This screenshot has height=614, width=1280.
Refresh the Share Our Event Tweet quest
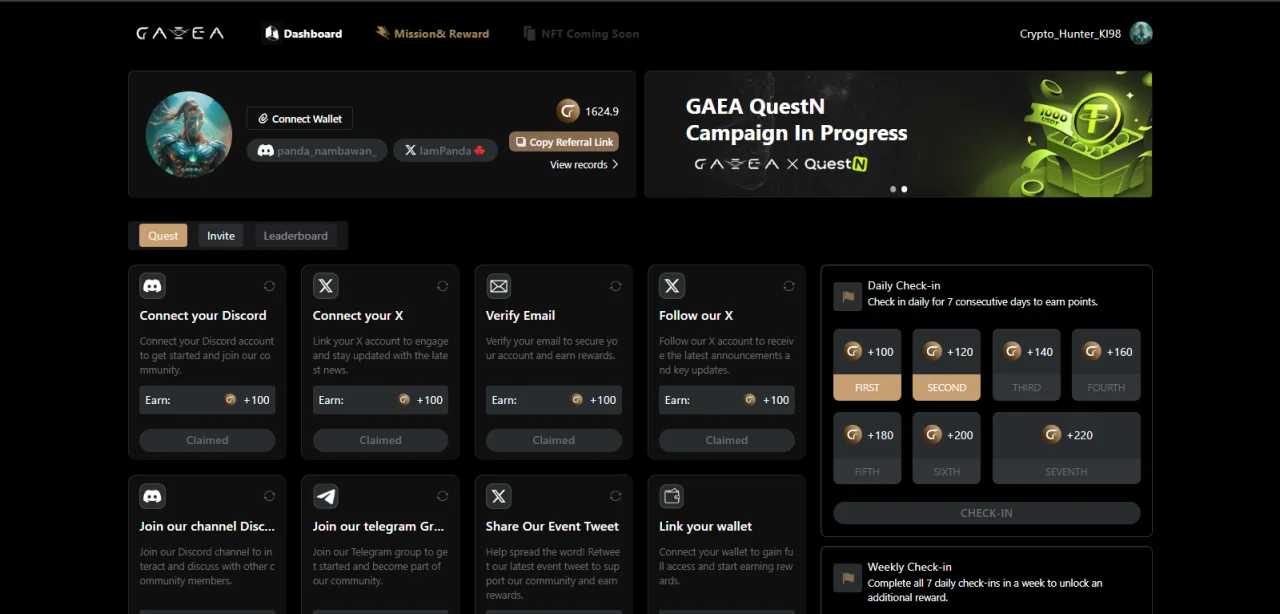[x=615, y=496]
